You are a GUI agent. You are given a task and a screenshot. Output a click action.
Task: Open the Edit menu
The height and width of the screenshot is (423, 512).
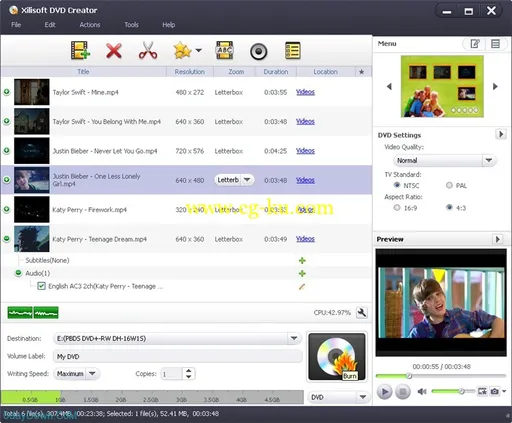(50, 25)
